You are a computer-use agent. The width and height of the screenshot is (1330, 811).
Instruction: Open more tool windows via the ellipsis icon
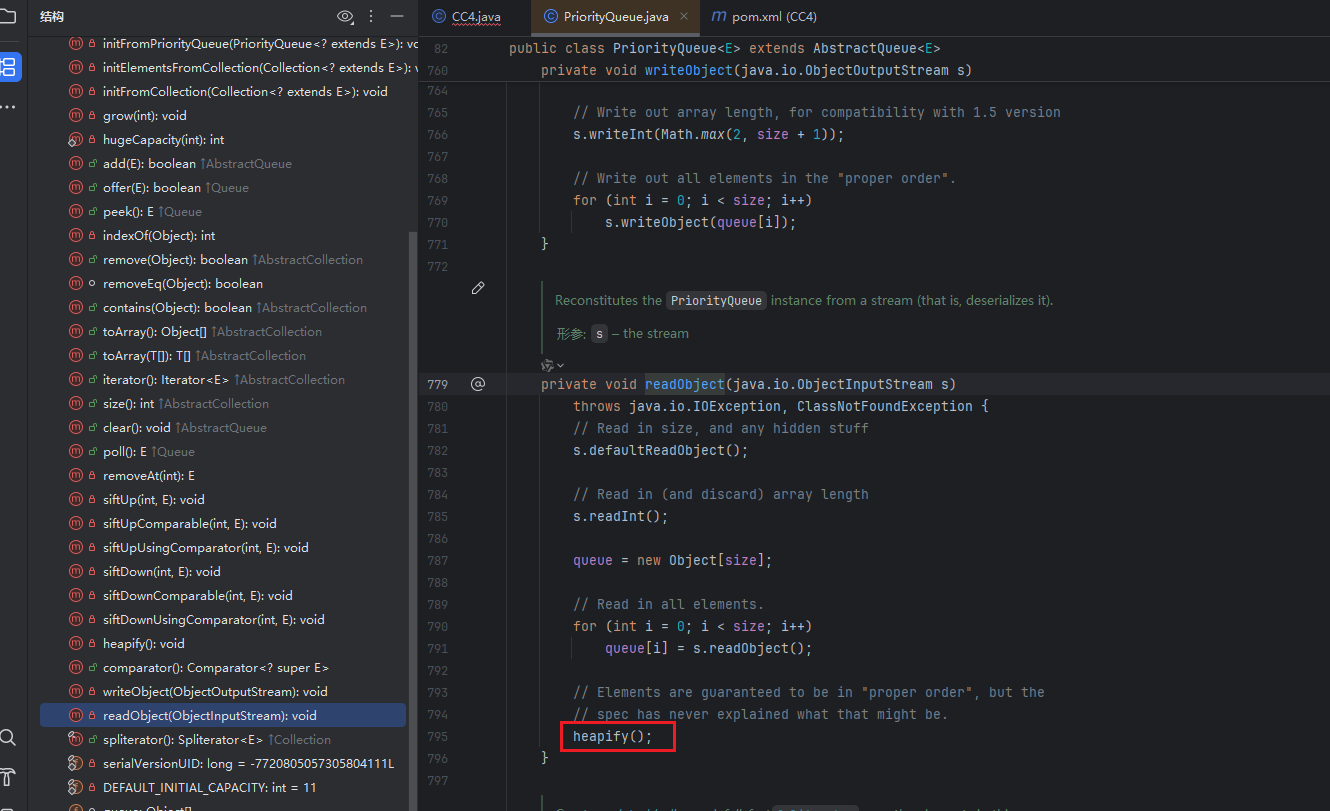pos(8,106)
